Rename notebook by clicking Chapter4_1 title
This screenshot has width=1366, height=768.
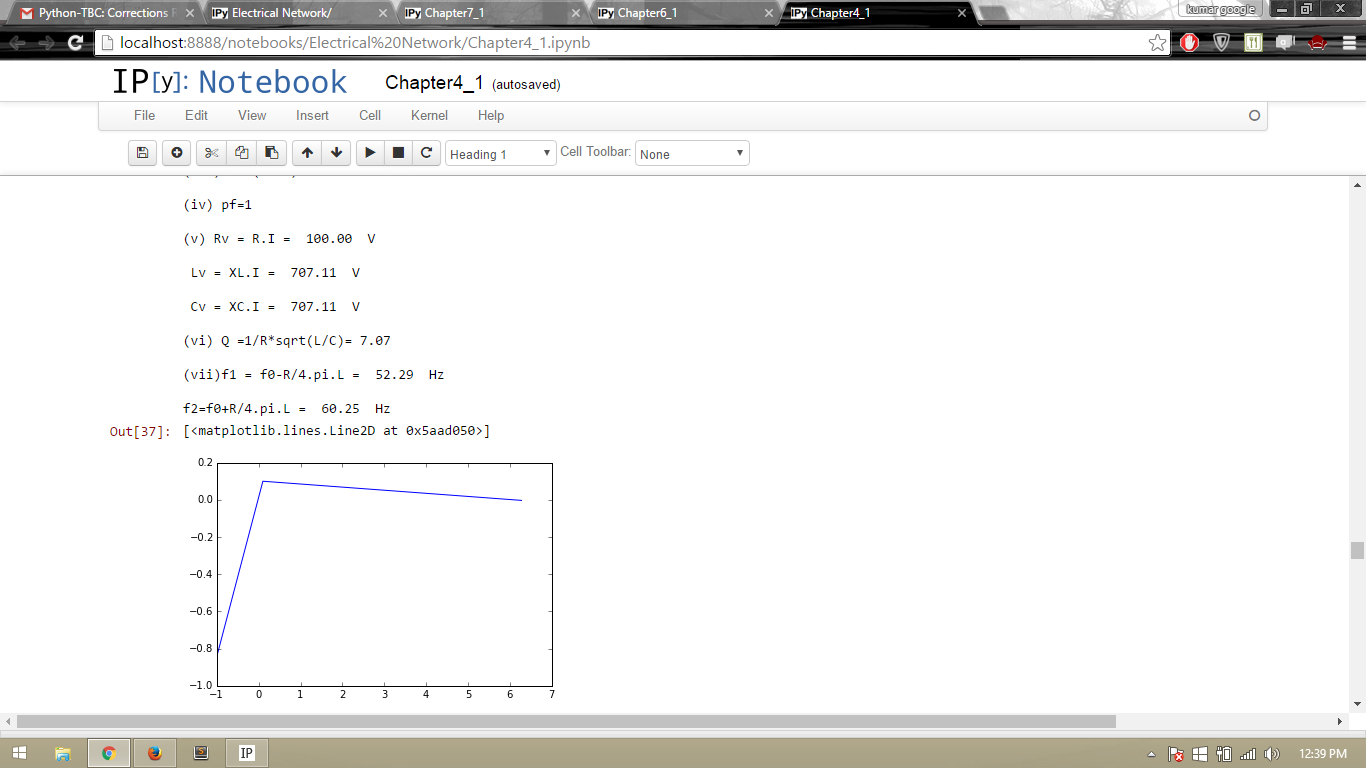[x=434, y=83]
